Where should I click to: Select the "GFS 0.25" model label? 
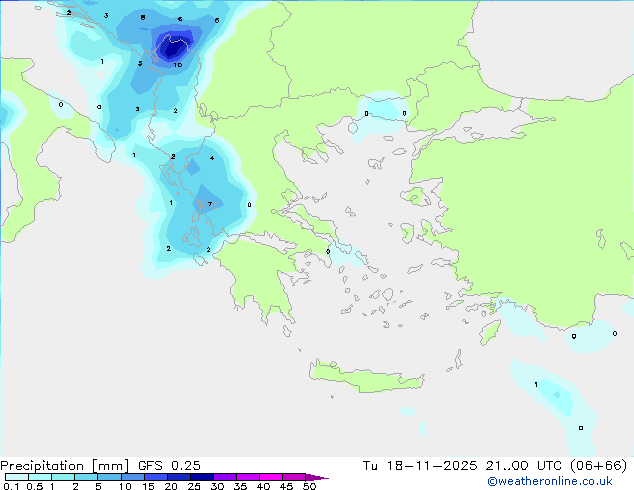click(x=169, y=466)
